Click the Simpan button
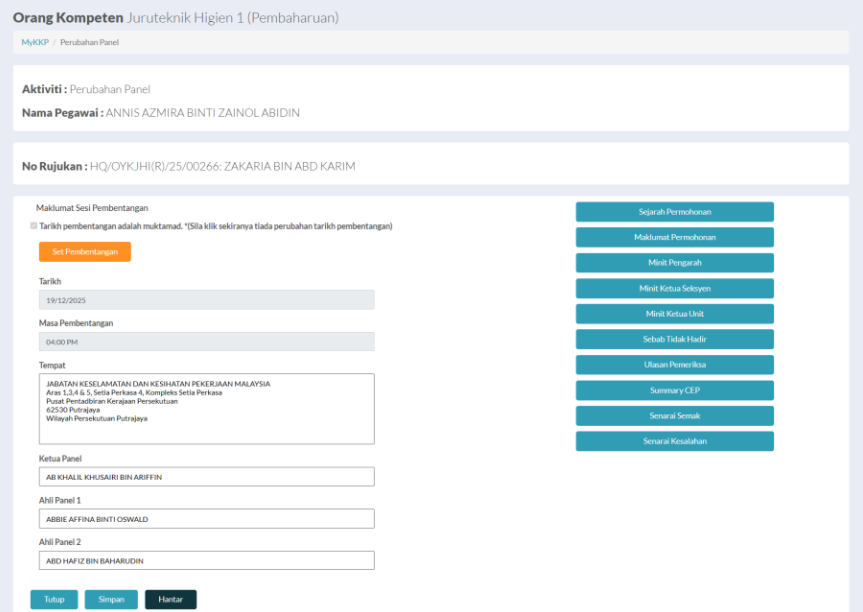 click(111, 599)
